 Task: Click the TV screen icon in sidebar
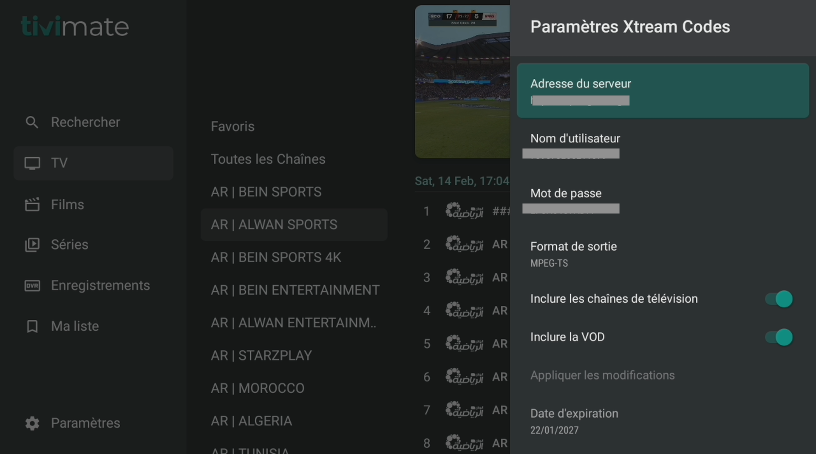[32, 163]
